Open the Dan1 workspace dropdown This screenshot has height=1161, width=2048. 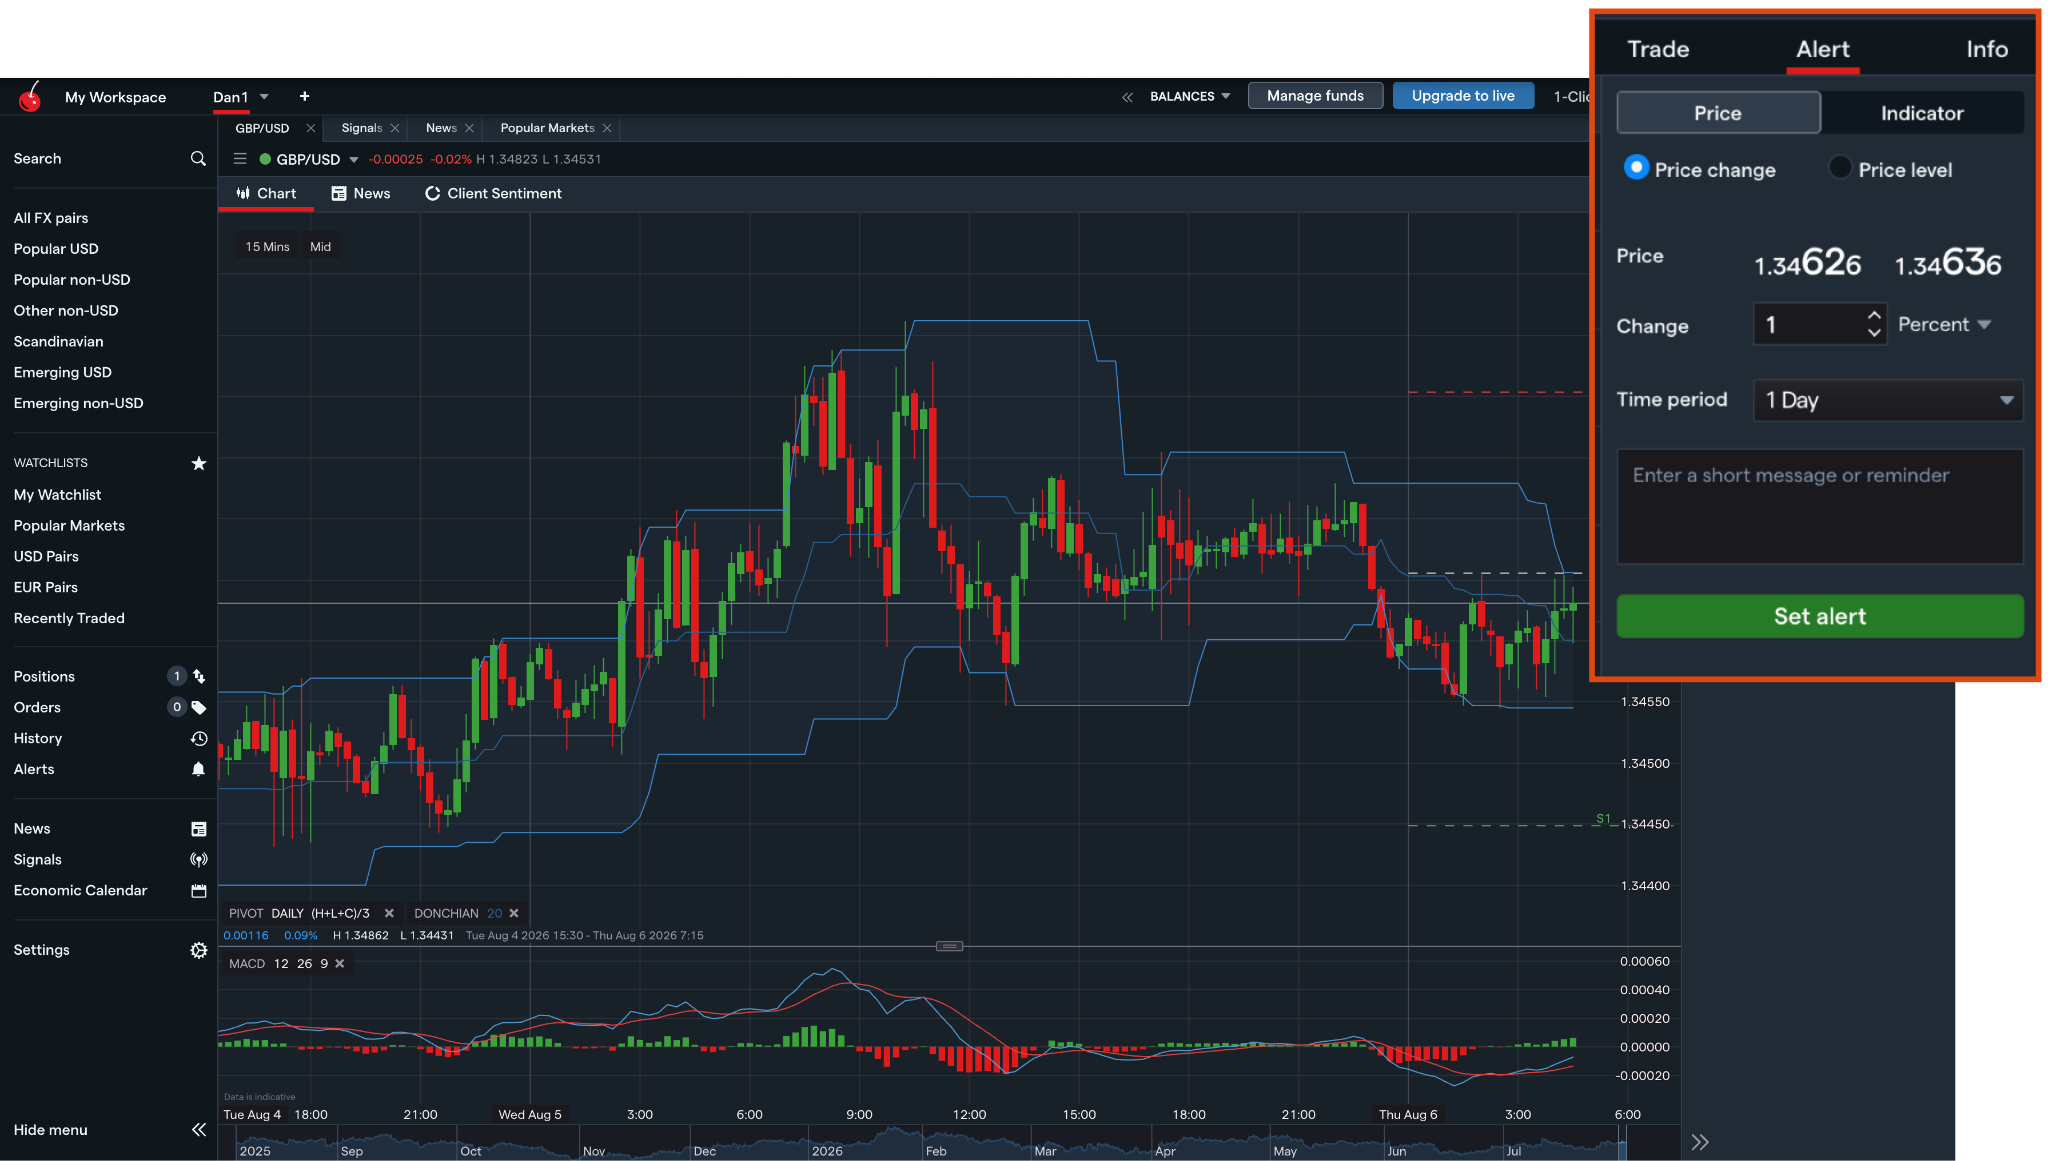(x=264, y=97)
